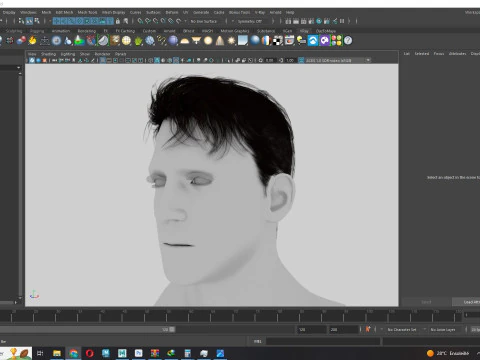Click Focus in the Attribute Editor menu
This screenshot has width=480, height=360.
tap(439, 54)
